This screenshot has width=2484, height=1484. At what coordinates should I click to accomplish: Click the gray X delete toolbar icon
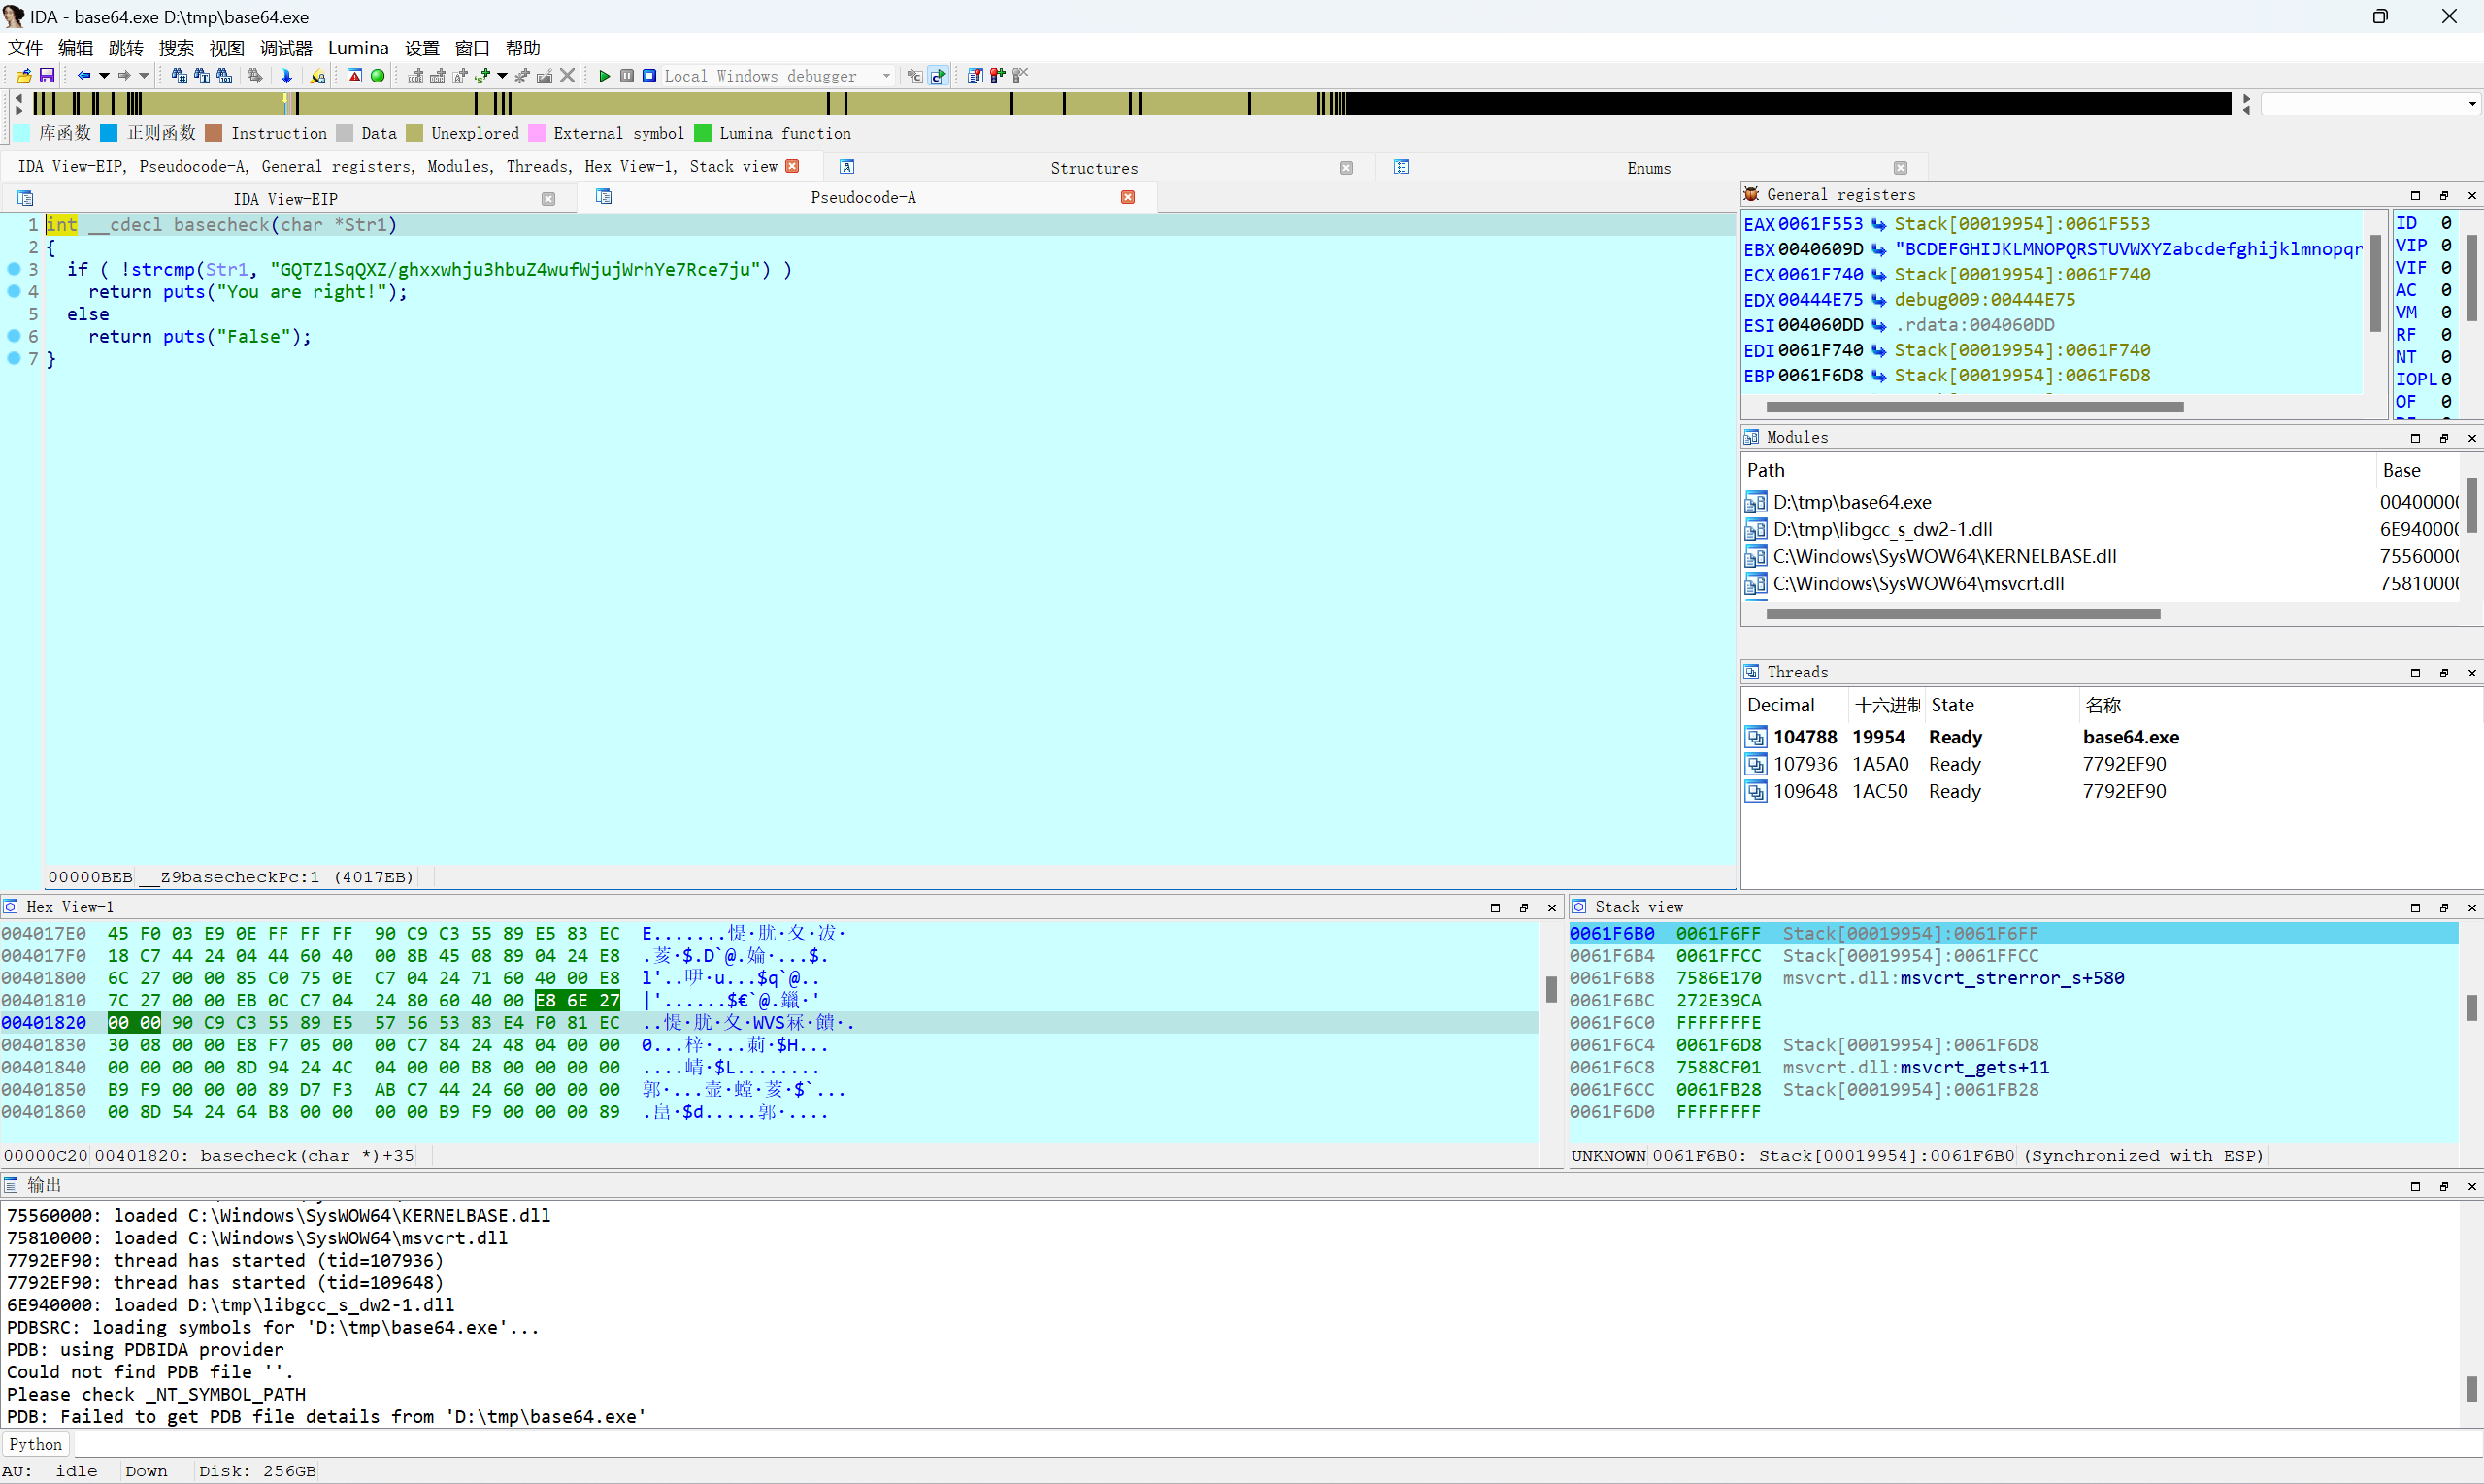pos(567,76)
